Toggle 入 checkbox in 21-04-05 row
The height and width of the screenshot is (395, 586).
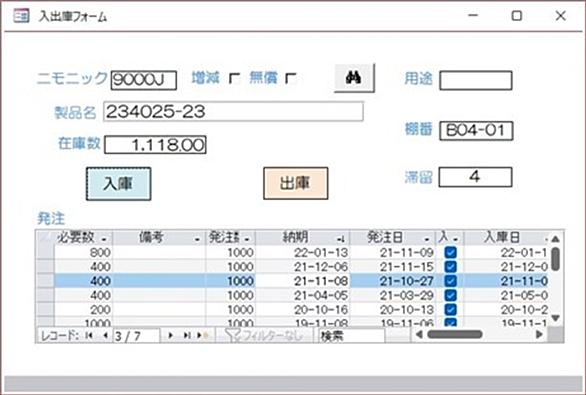pyautogui.click(x=451, y=295)
